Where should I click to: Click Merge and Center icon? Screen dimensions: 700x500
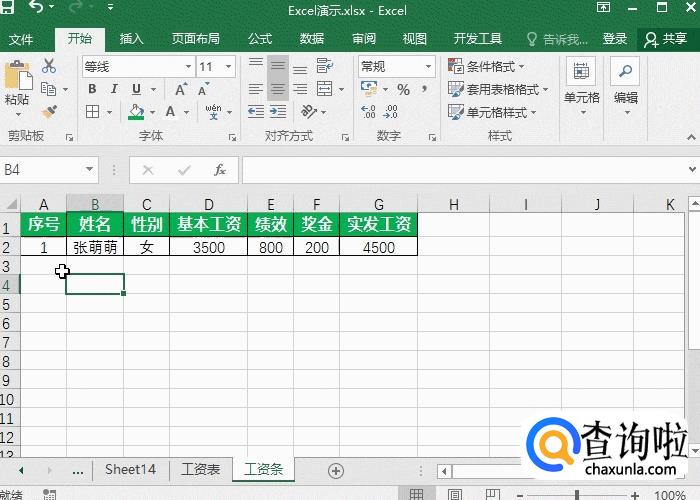[x=325, y=89]
